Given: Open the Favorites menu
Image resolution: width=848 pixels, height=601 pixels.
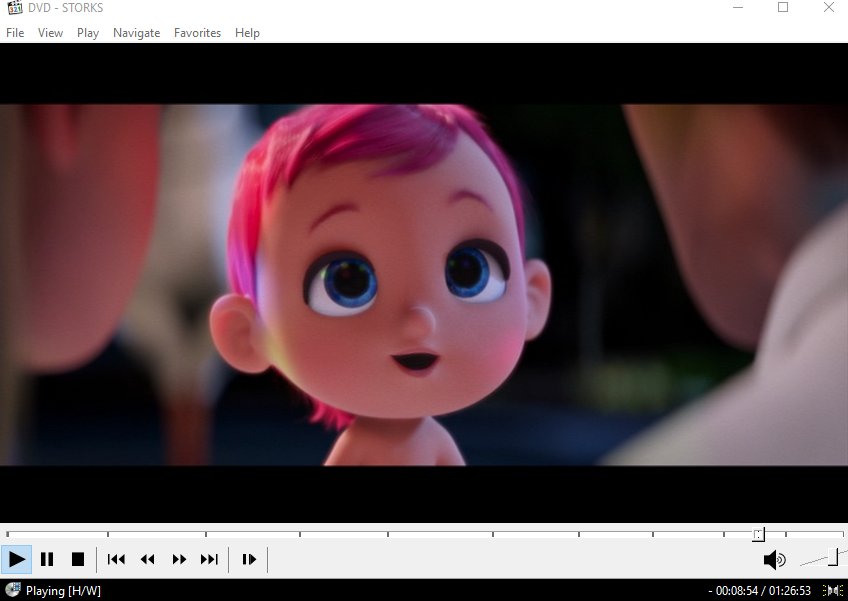Looking at the screenshot, I should 197,33.
